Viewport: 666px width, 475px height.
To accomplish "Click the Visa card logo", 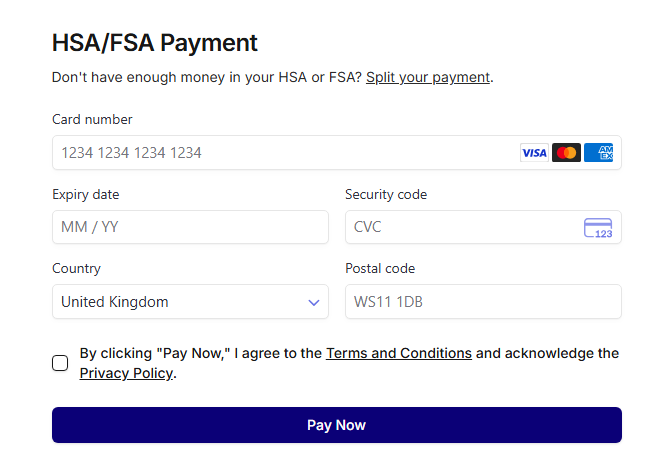I will click(x=534, y=153).
